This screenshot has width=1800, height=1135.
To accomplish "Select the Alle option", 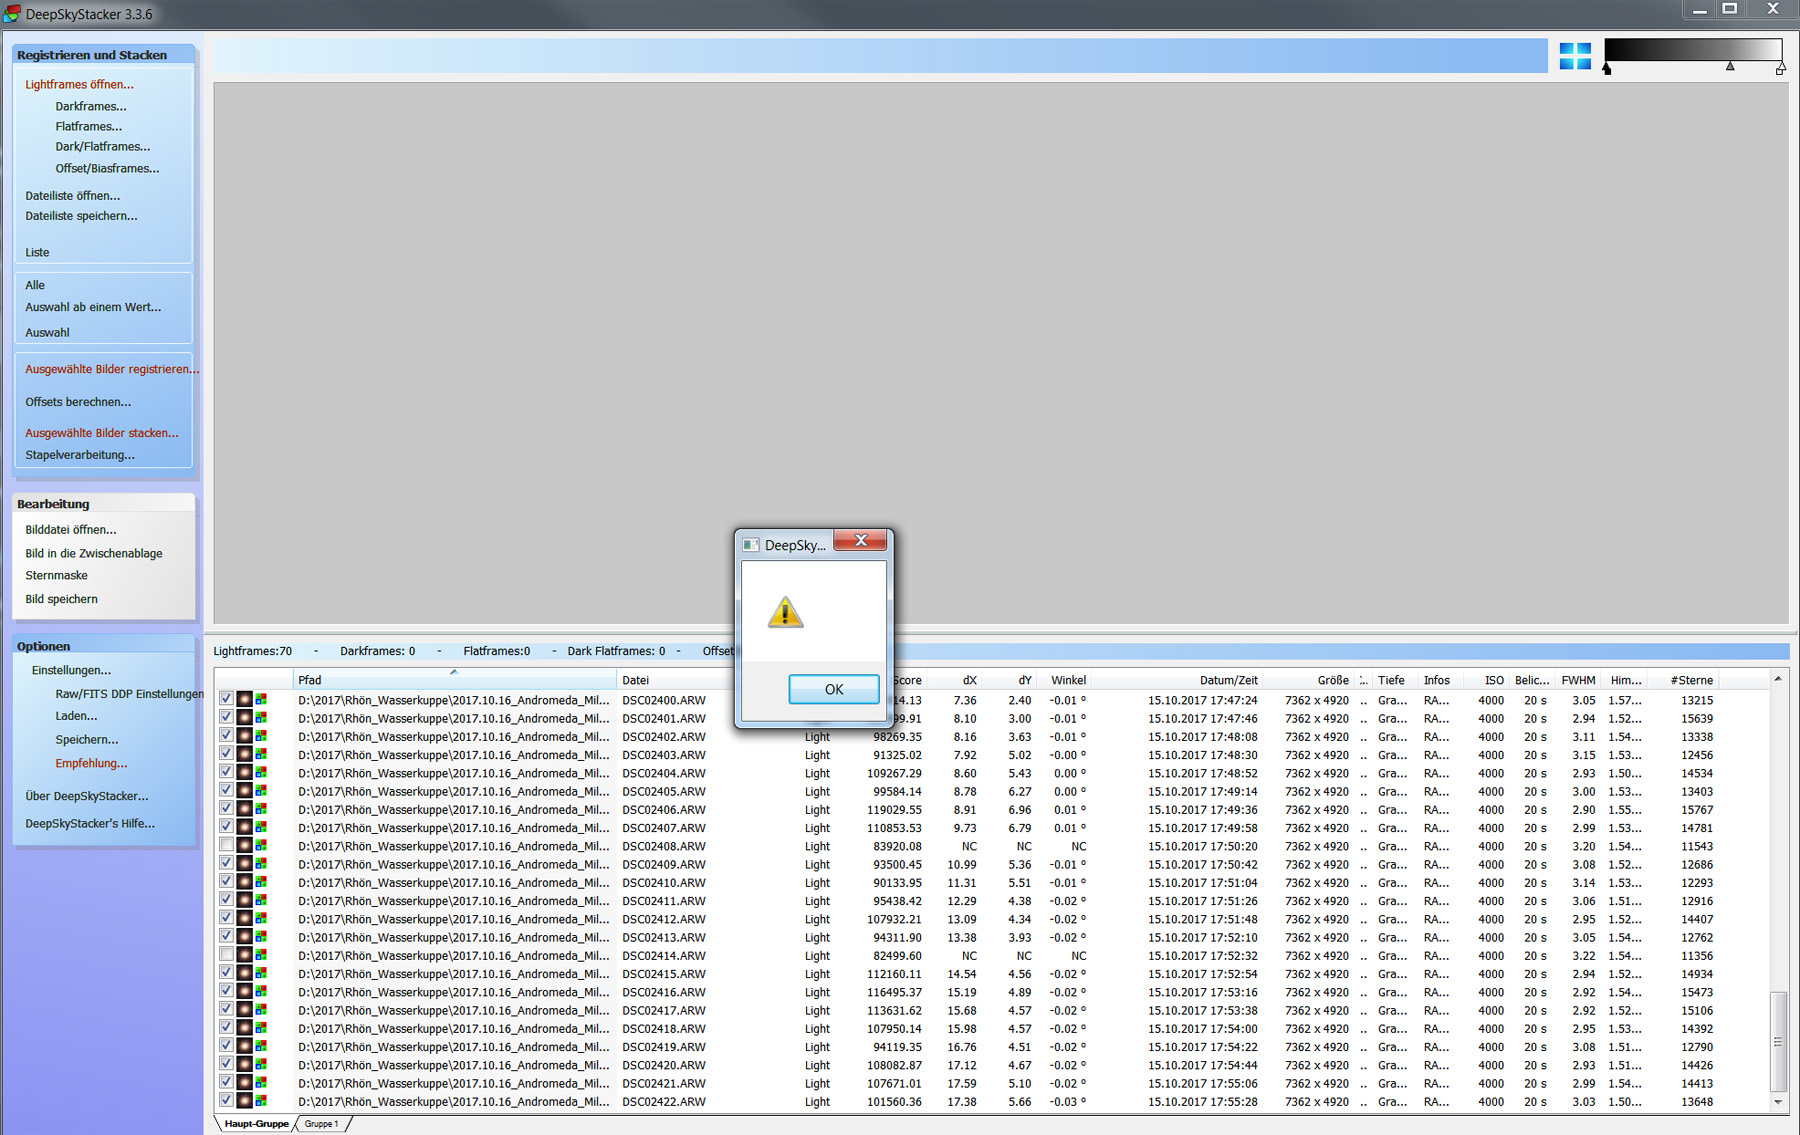I will 35,285.
